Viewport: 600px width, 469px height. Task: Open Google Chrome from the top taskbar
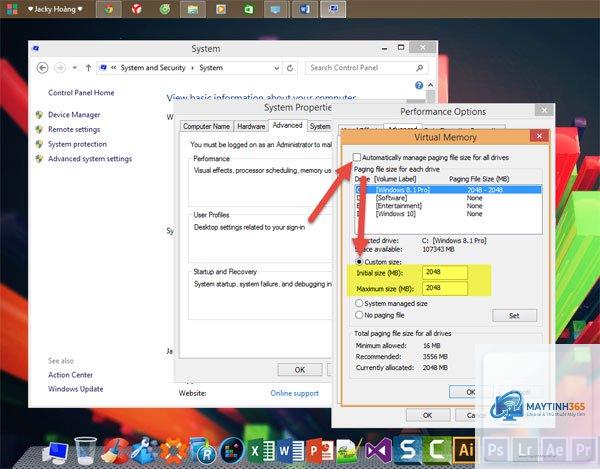[109, 9]
